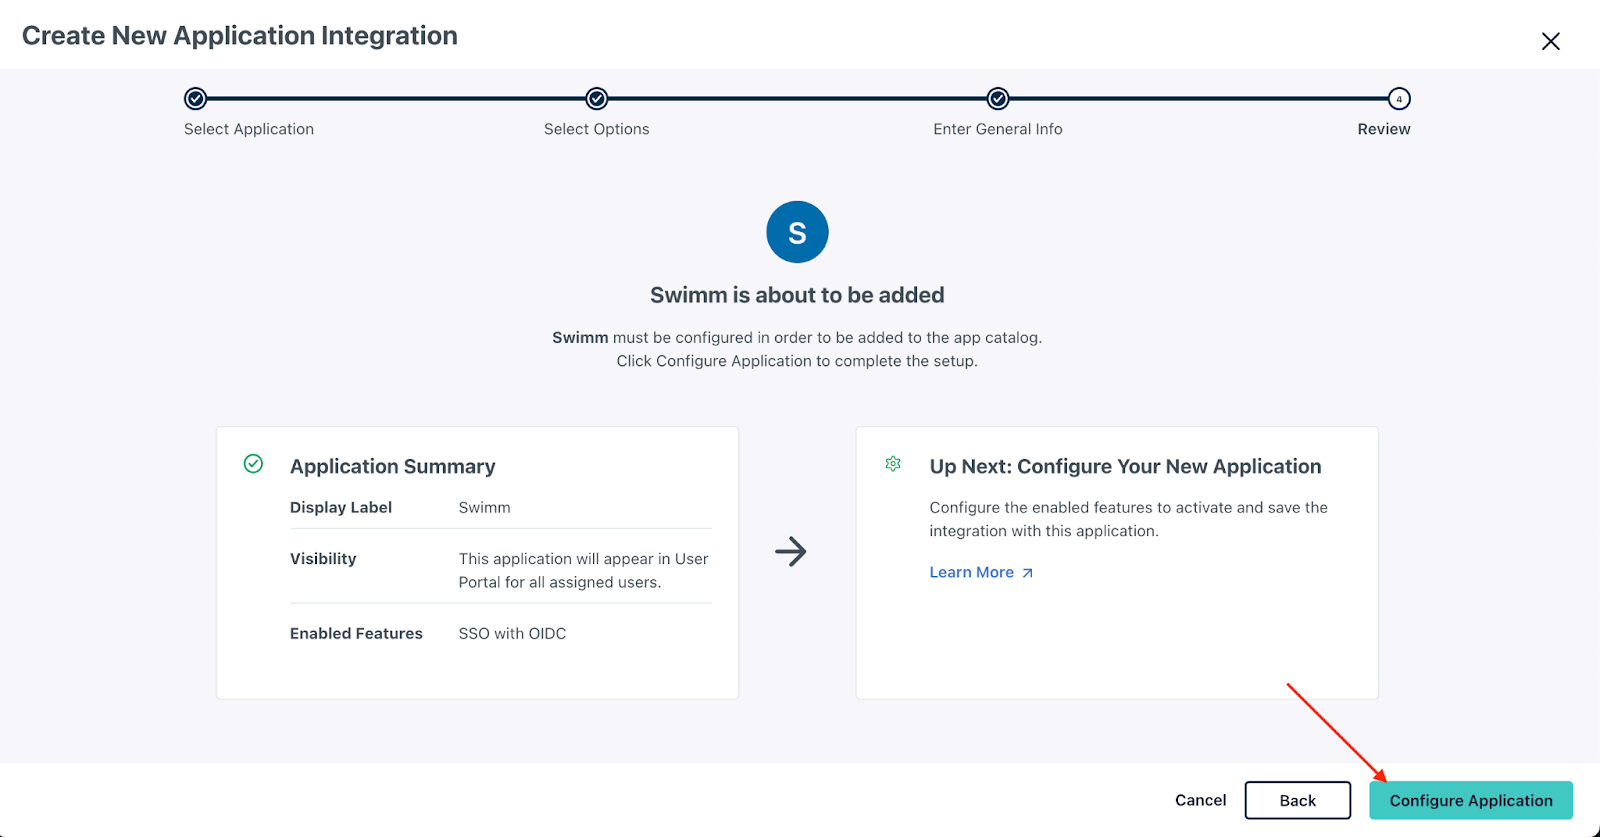Click the green check icon beside Application Summary
Image resolution: width=1600 pixels, height=837 pixels.
click(x=253, y=464)
